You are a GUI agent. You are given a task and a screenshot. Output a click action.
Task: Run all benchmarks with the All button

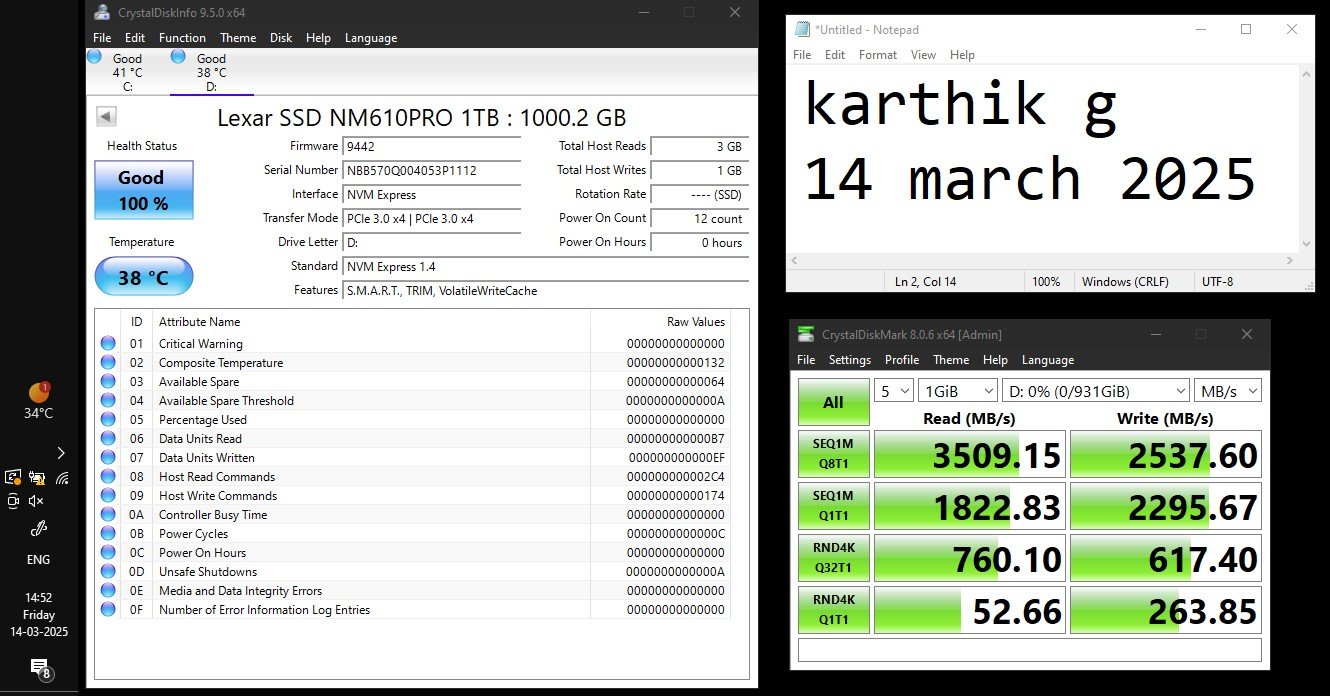[833, 402]
